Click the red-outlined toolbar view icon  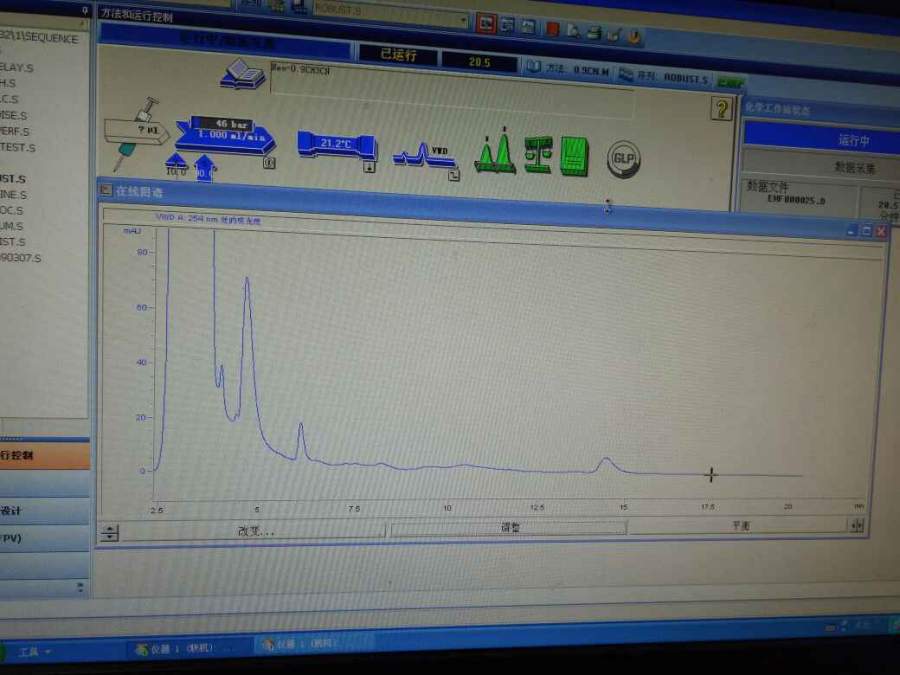486,24
